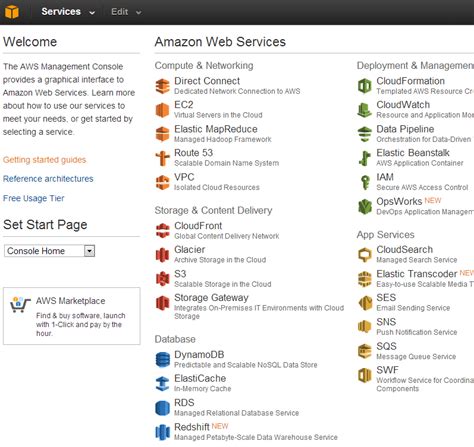This screenshot has width=474, height=447.
Task: Click the Elastic Beanstalk service name
Action: [x=413, y=153]
